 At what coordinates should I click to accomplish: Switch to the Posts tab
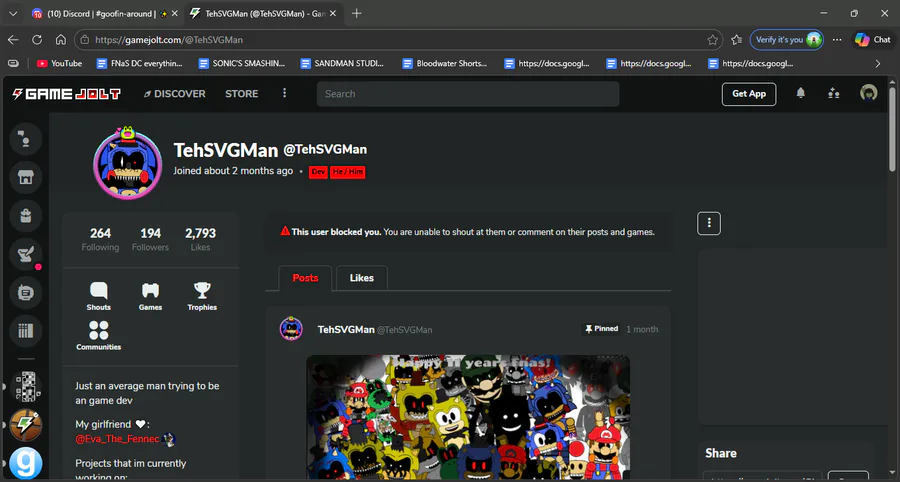[x=305, y=278]
